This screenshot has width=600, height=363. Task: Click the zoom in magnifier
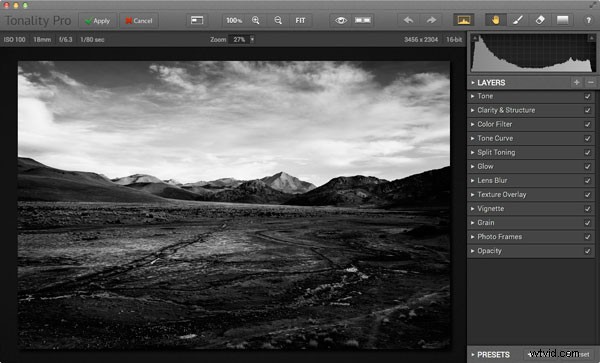256,21
